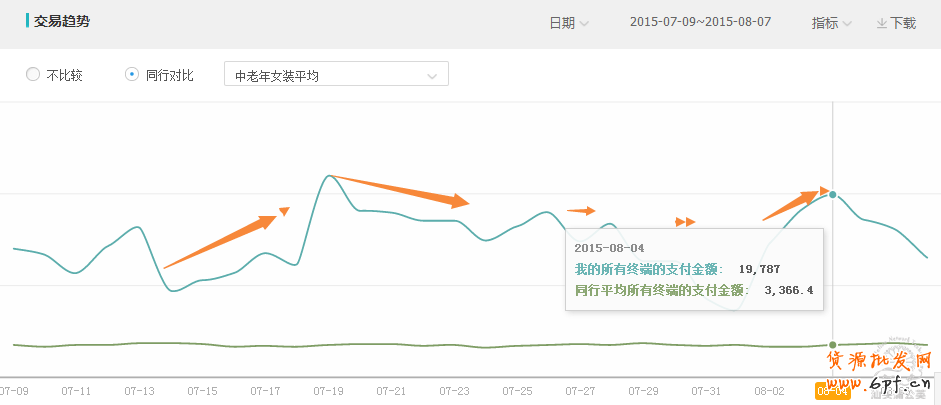Select the 同行对比 radio button
This screenshot has width=941, height=405.
tap(132, 75)
